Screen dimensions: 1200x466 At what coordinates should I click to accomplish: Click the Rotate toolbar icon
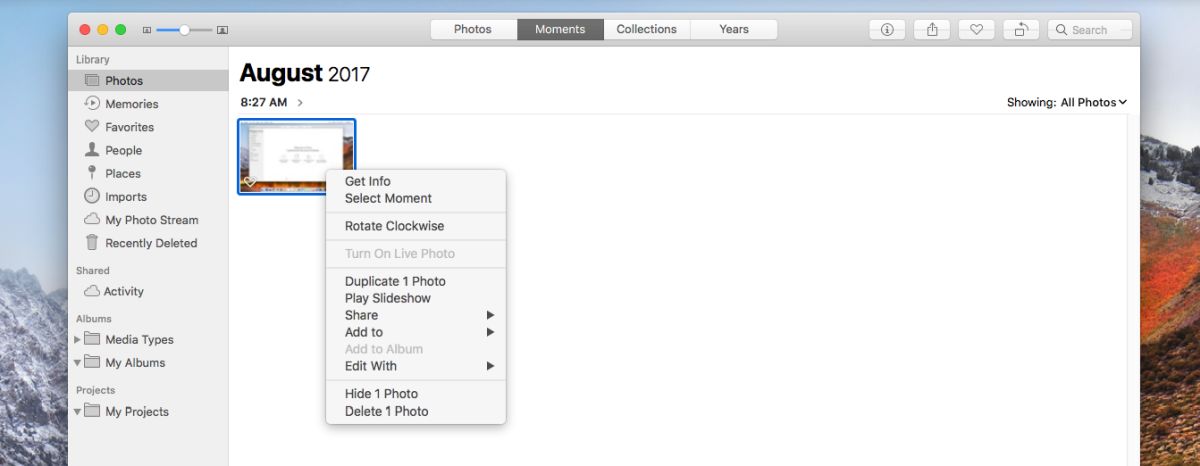[1021, 30]
